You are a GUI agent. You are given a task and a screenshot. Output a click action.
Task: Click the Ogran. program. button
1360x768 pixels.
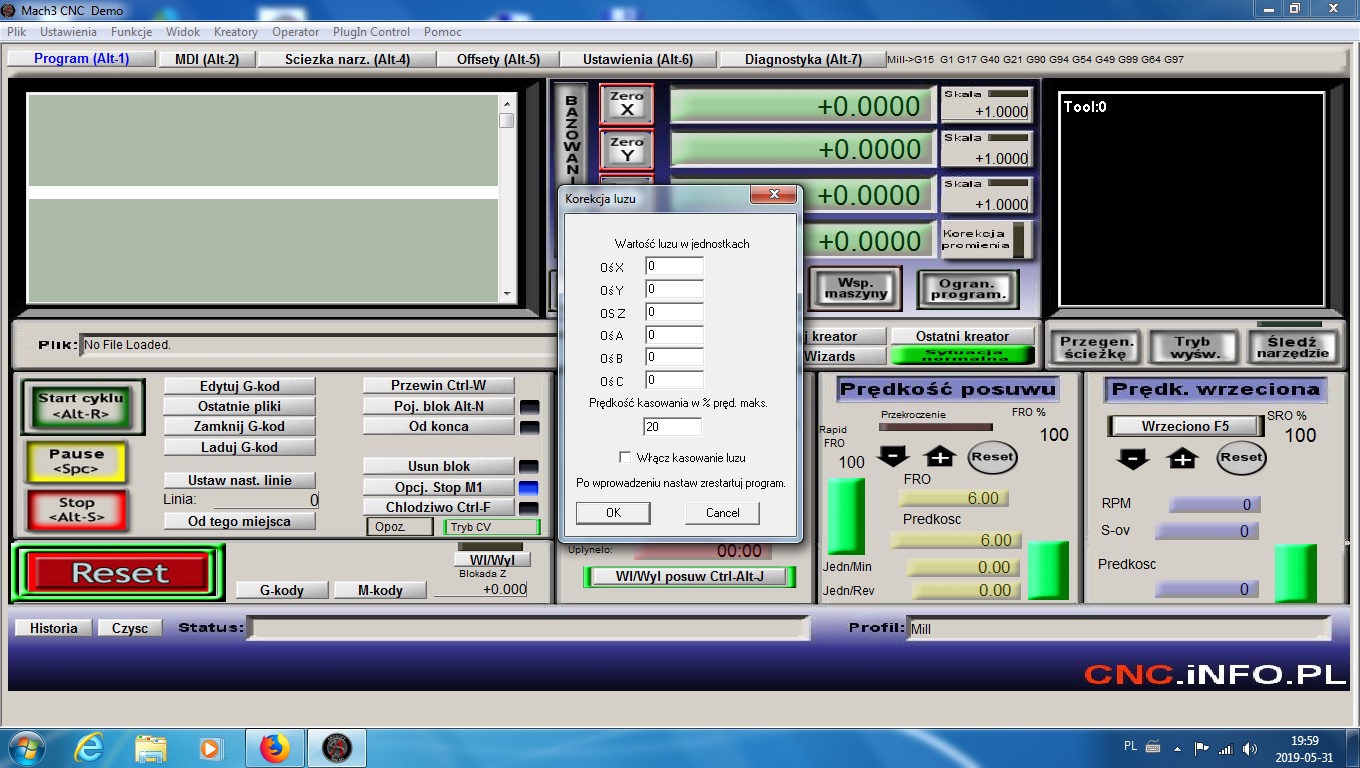pos(967,289)
